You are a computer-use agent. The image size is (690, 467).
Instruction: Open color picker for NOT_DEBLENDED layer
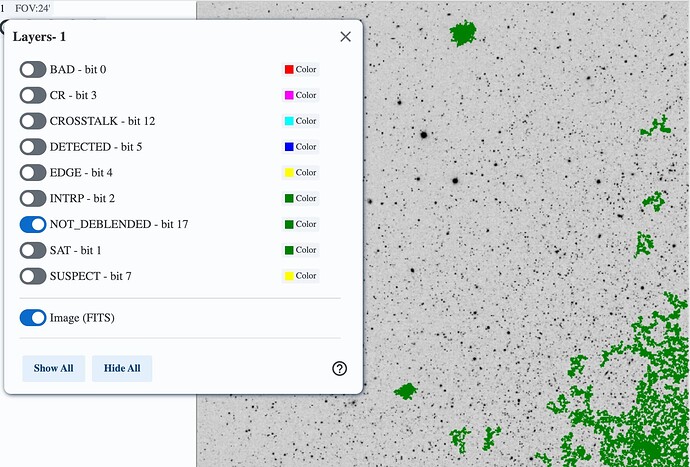pos(301,224)
